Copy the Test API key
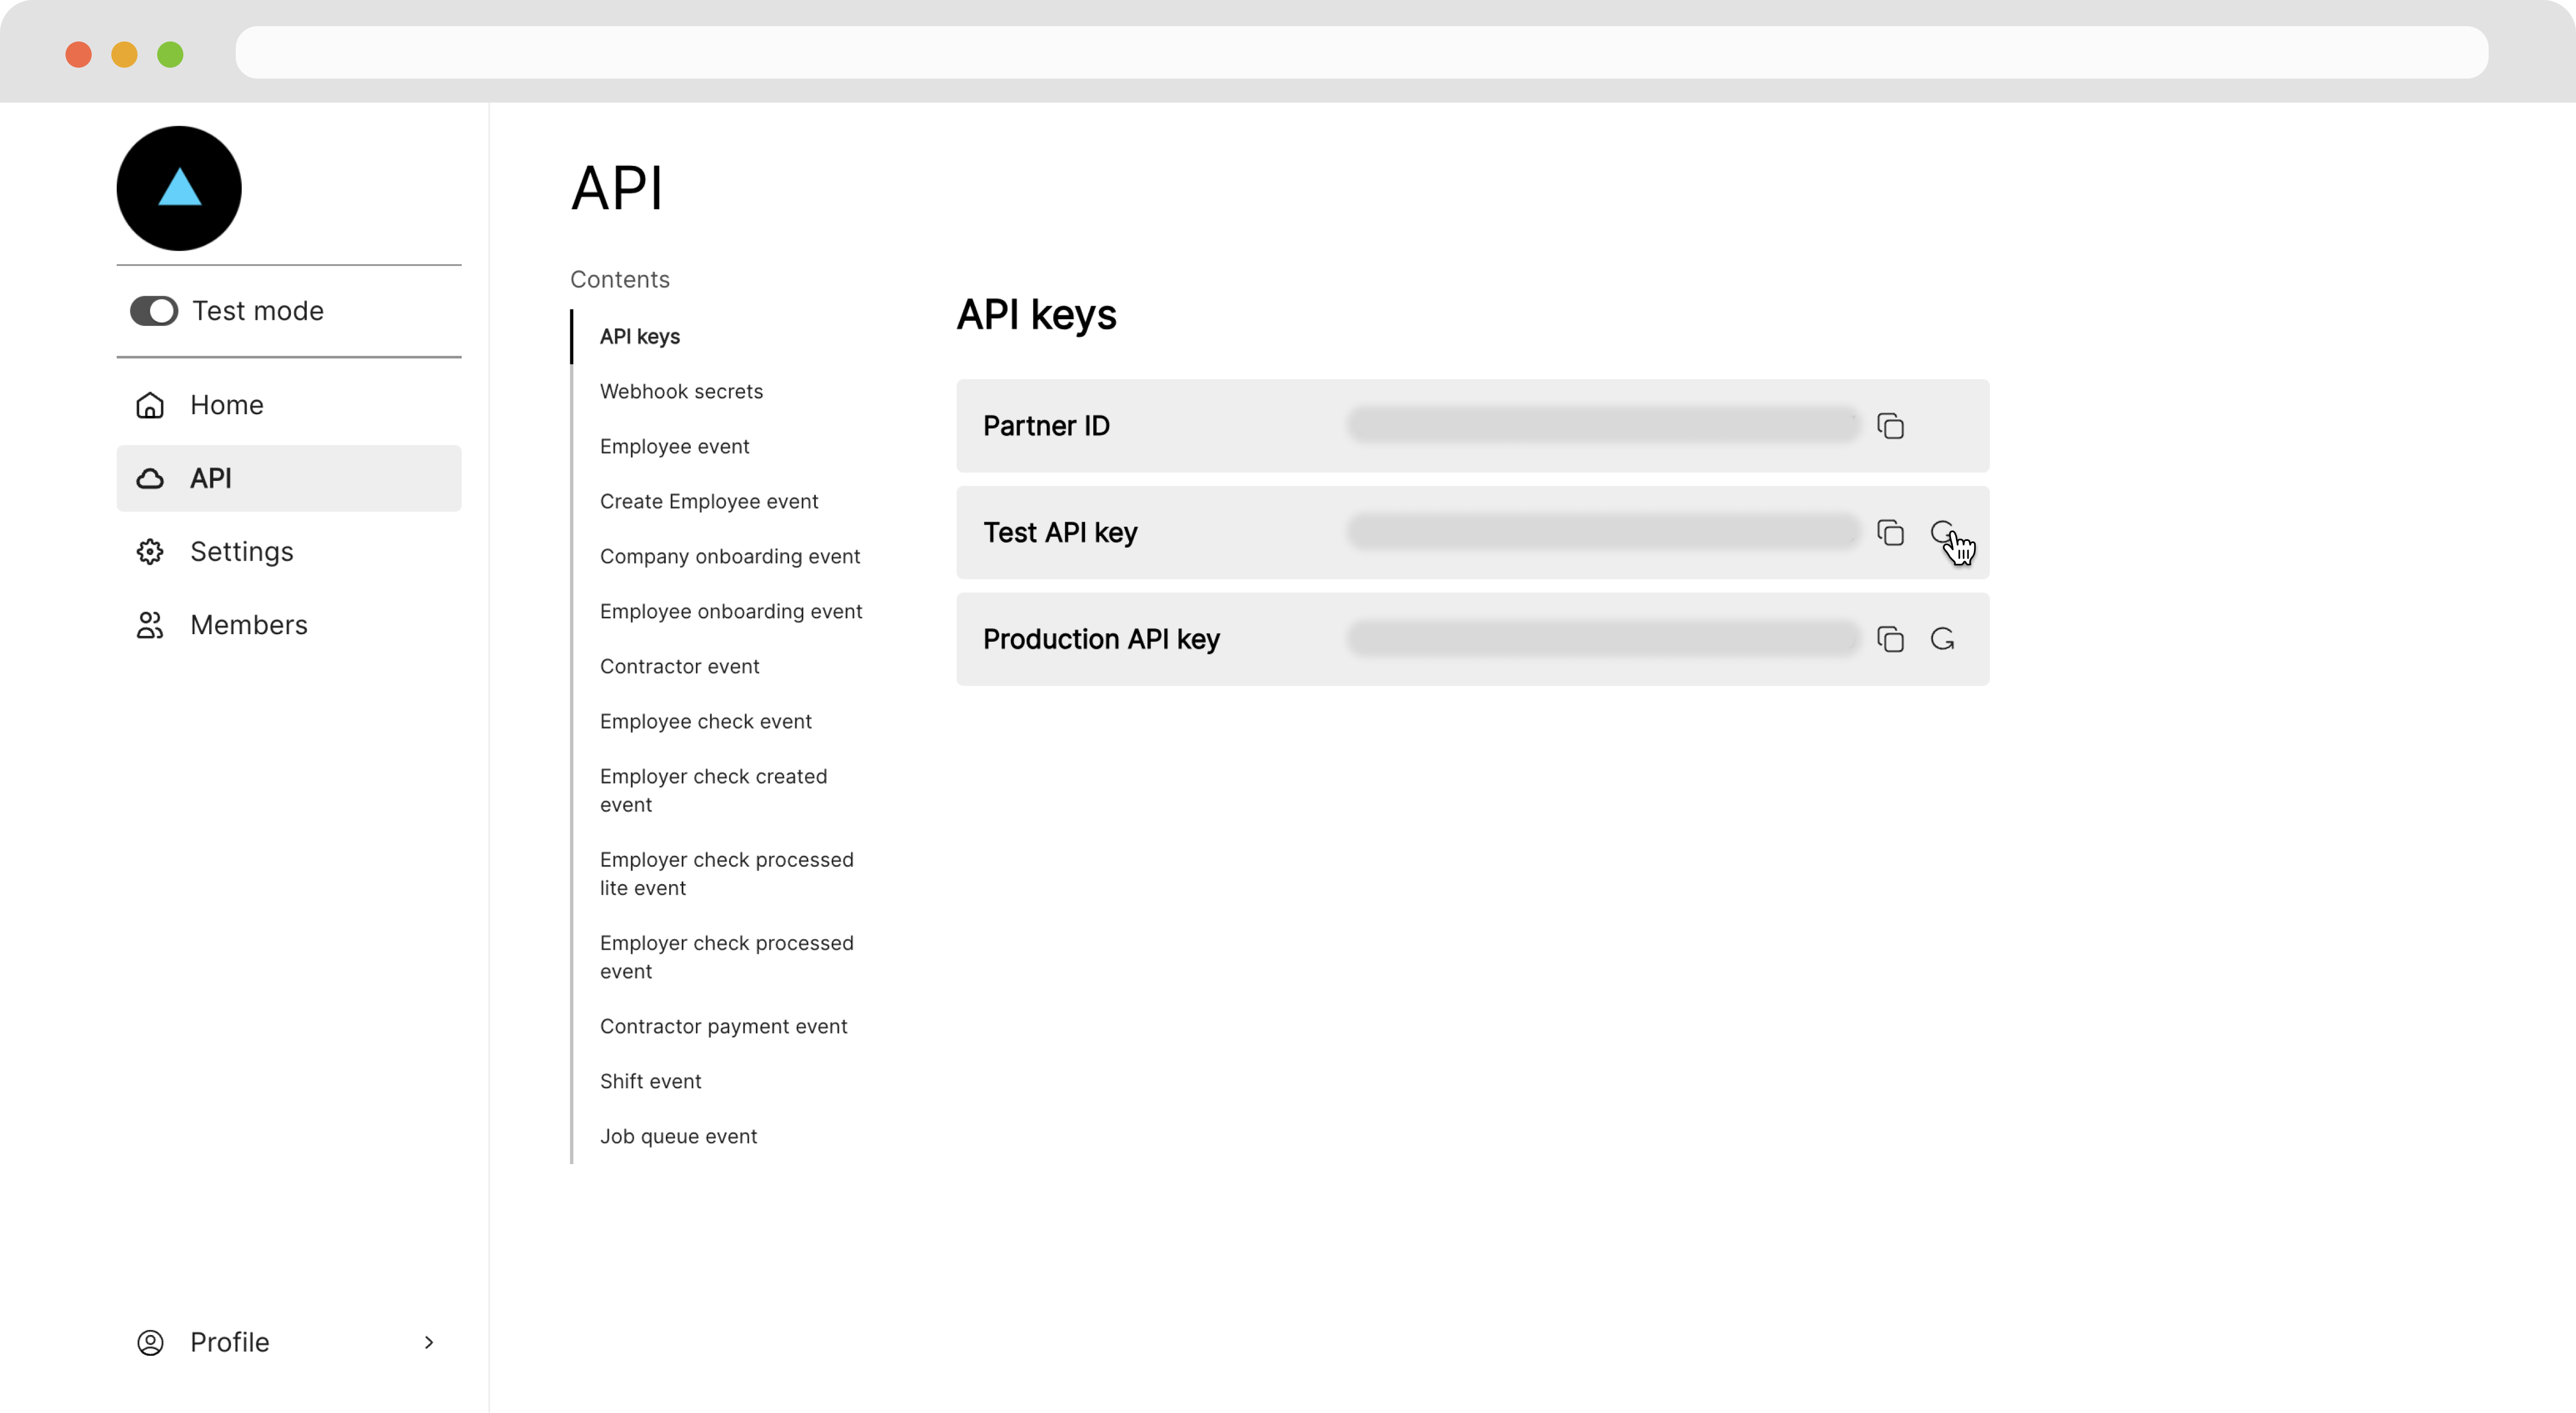This screenshot has width=2576, height=1413. tap(1890, 533)
